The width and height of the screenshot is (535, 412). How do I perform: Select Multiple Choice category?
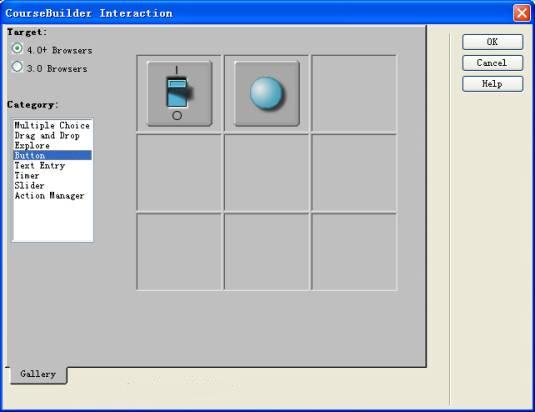pyautogui.click(x=52, y=126)
